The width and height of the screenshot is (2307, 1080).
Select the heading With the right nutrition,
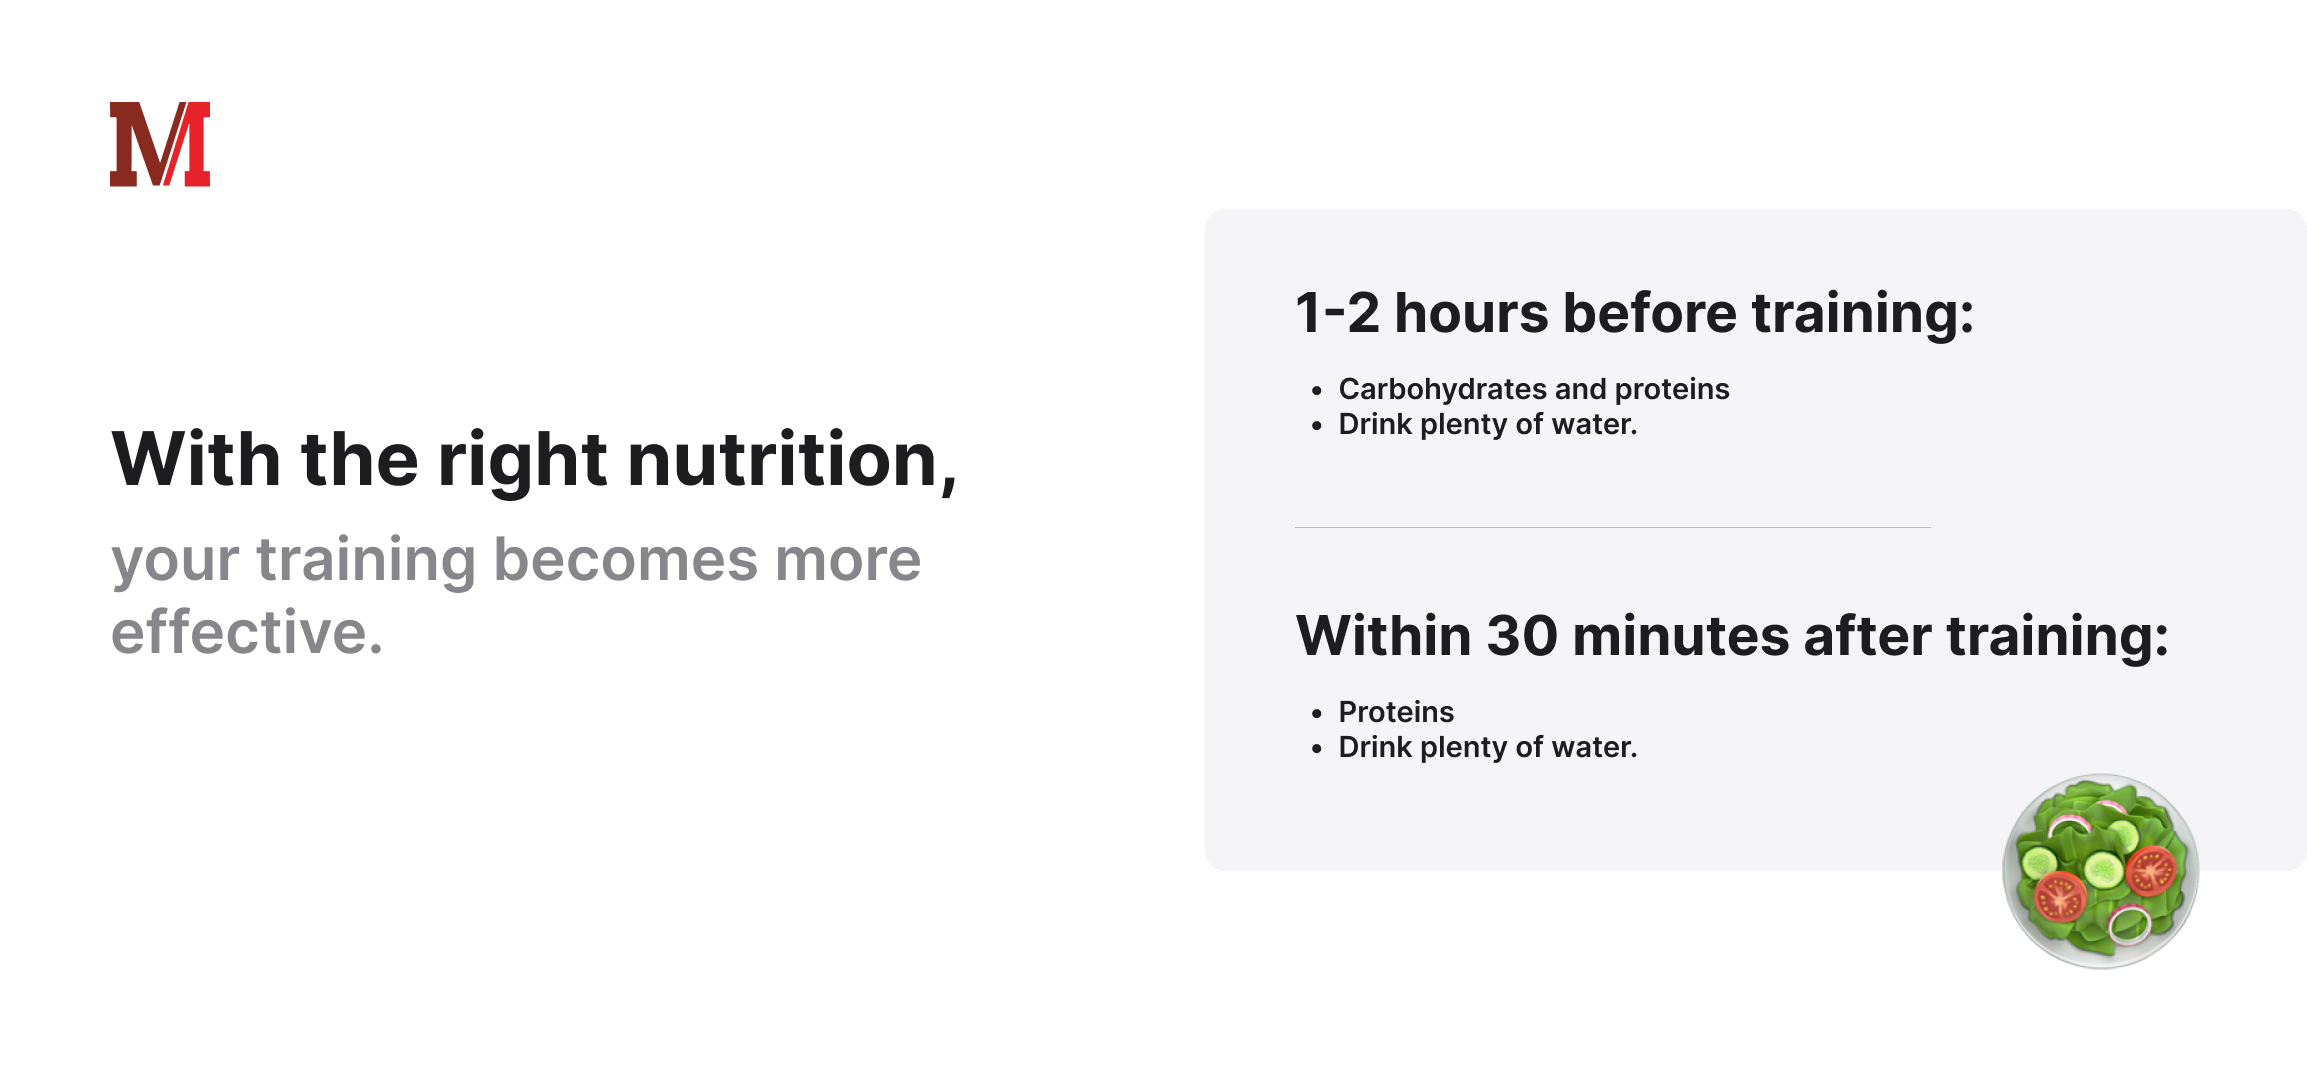tap(535, 460)
